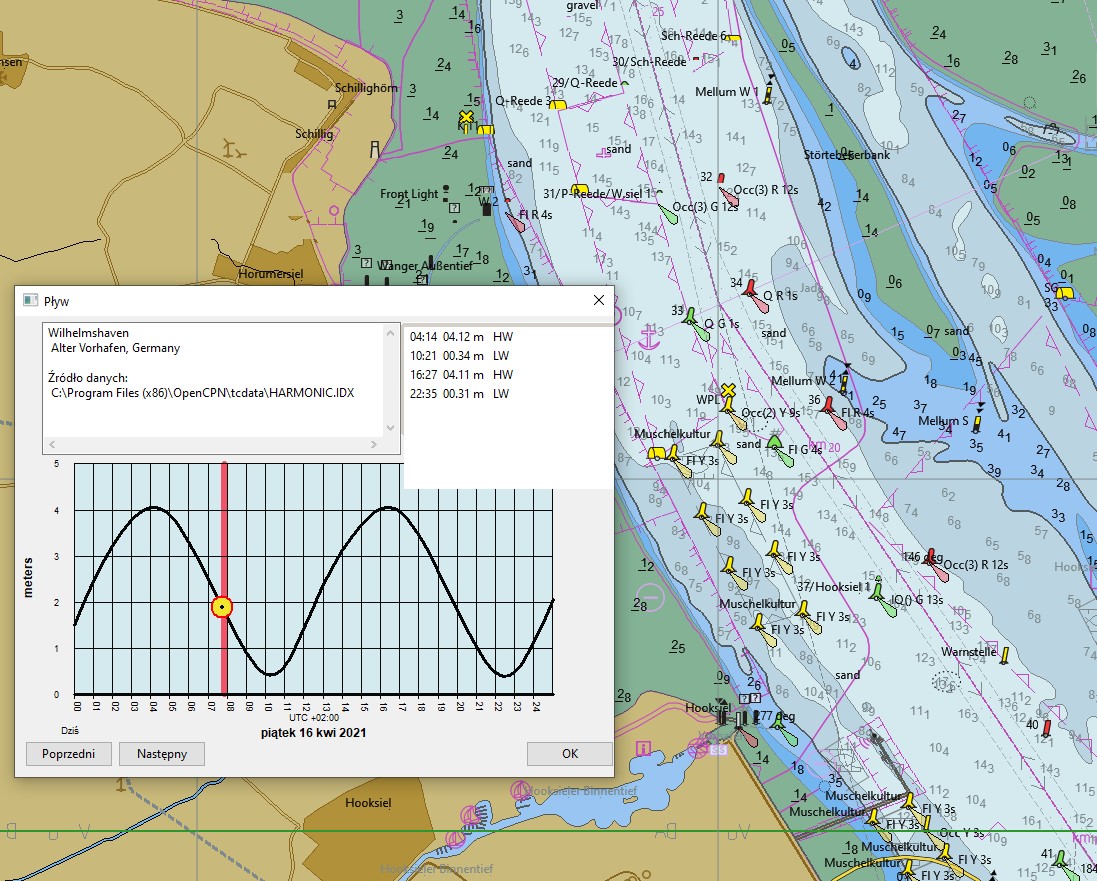Screen dimensions: 1097x881
Task: Select the 16:27 04.11 m HW tide entry
Action: coord(462,374)
